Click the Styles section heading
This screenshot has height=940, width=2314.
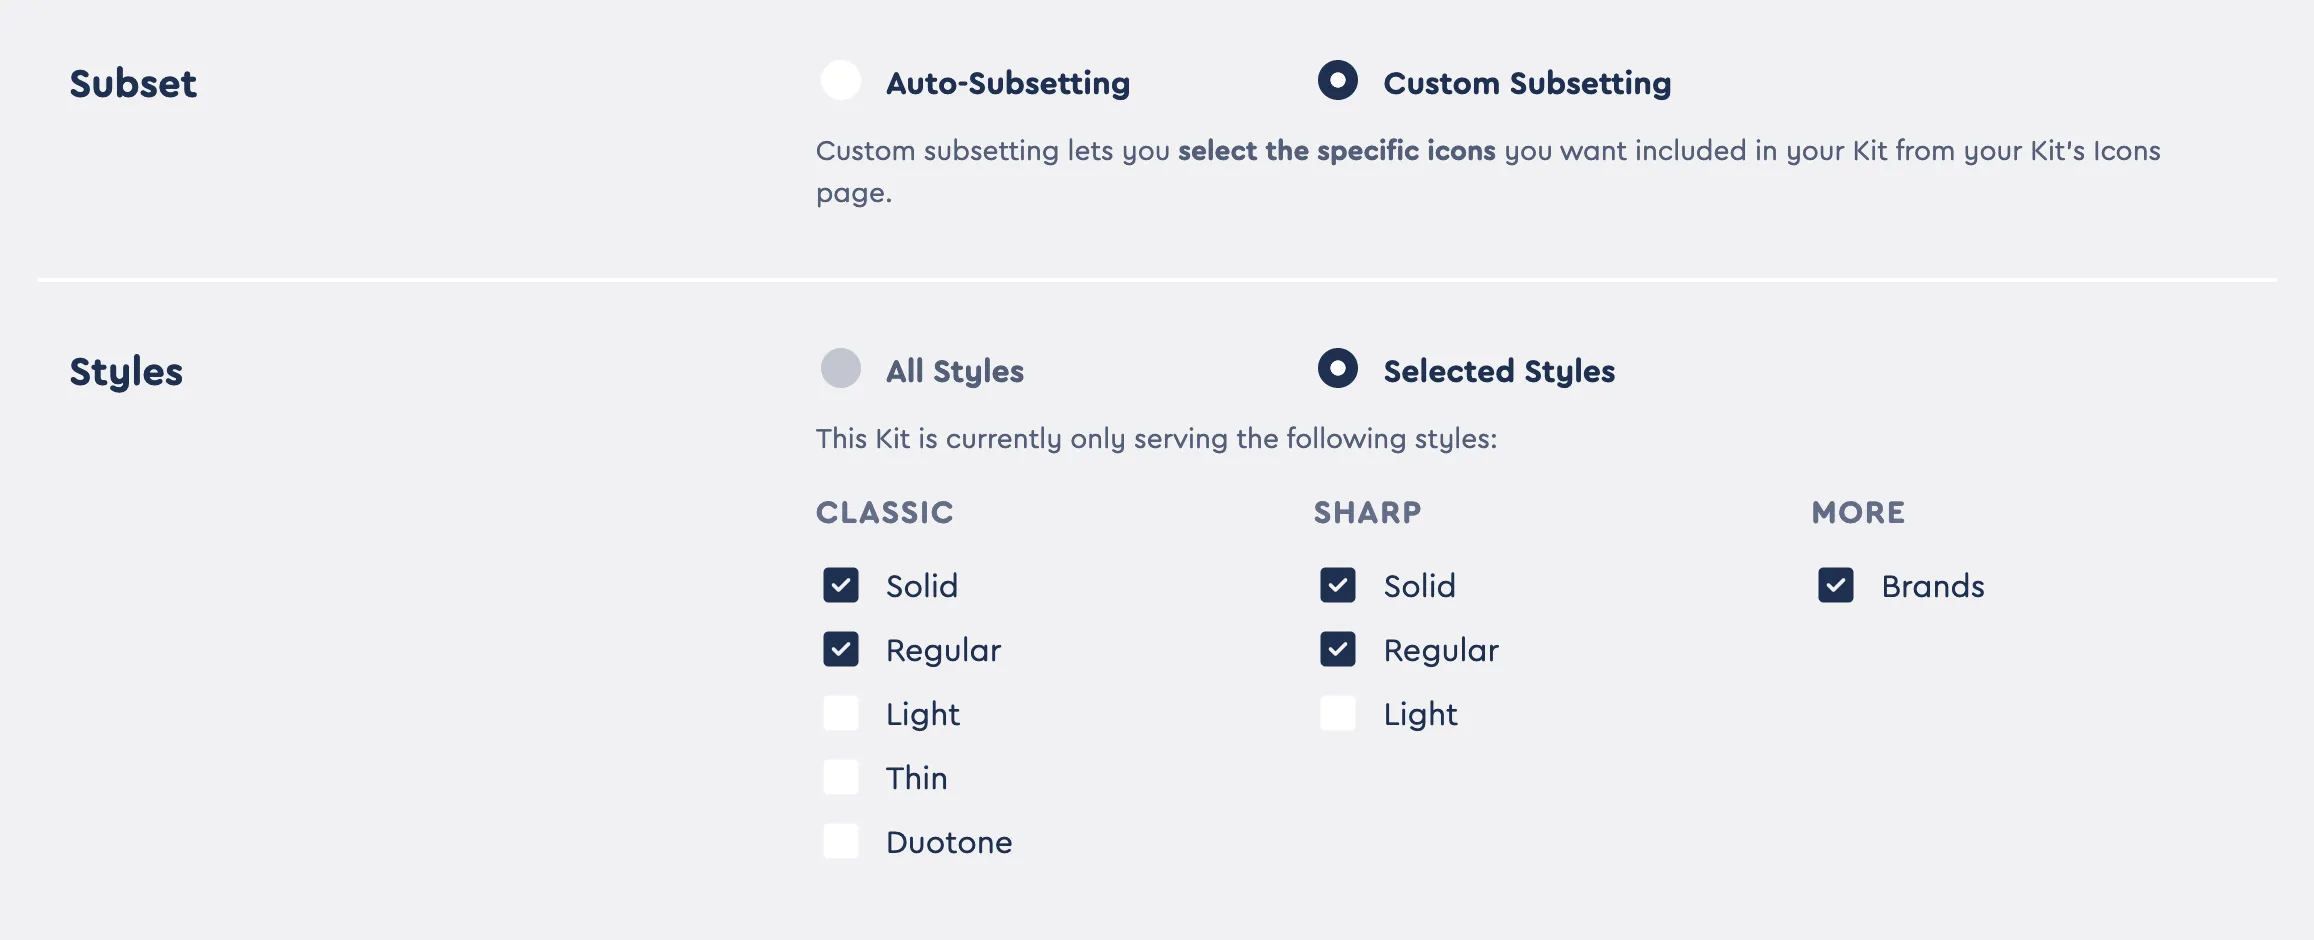click(125, 371)
